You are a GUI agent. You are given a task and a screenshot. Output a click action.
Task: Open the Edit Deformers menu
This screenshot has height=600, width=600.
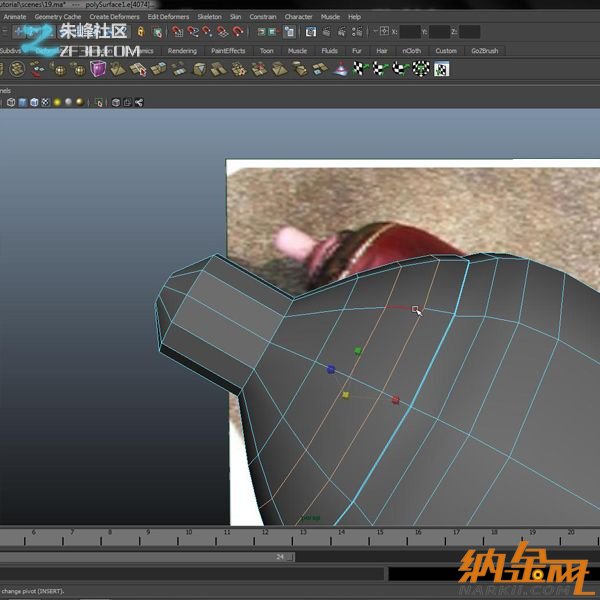167,17
